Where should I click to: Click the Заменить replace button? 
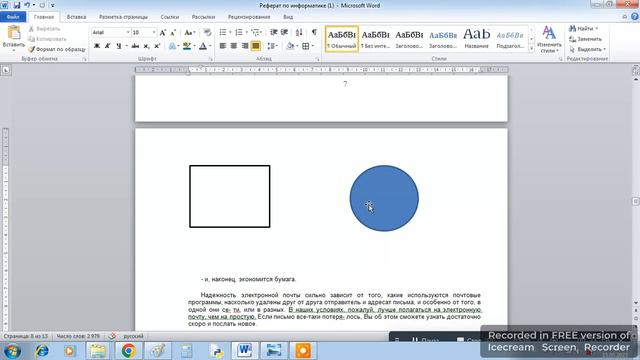(585, 39)
